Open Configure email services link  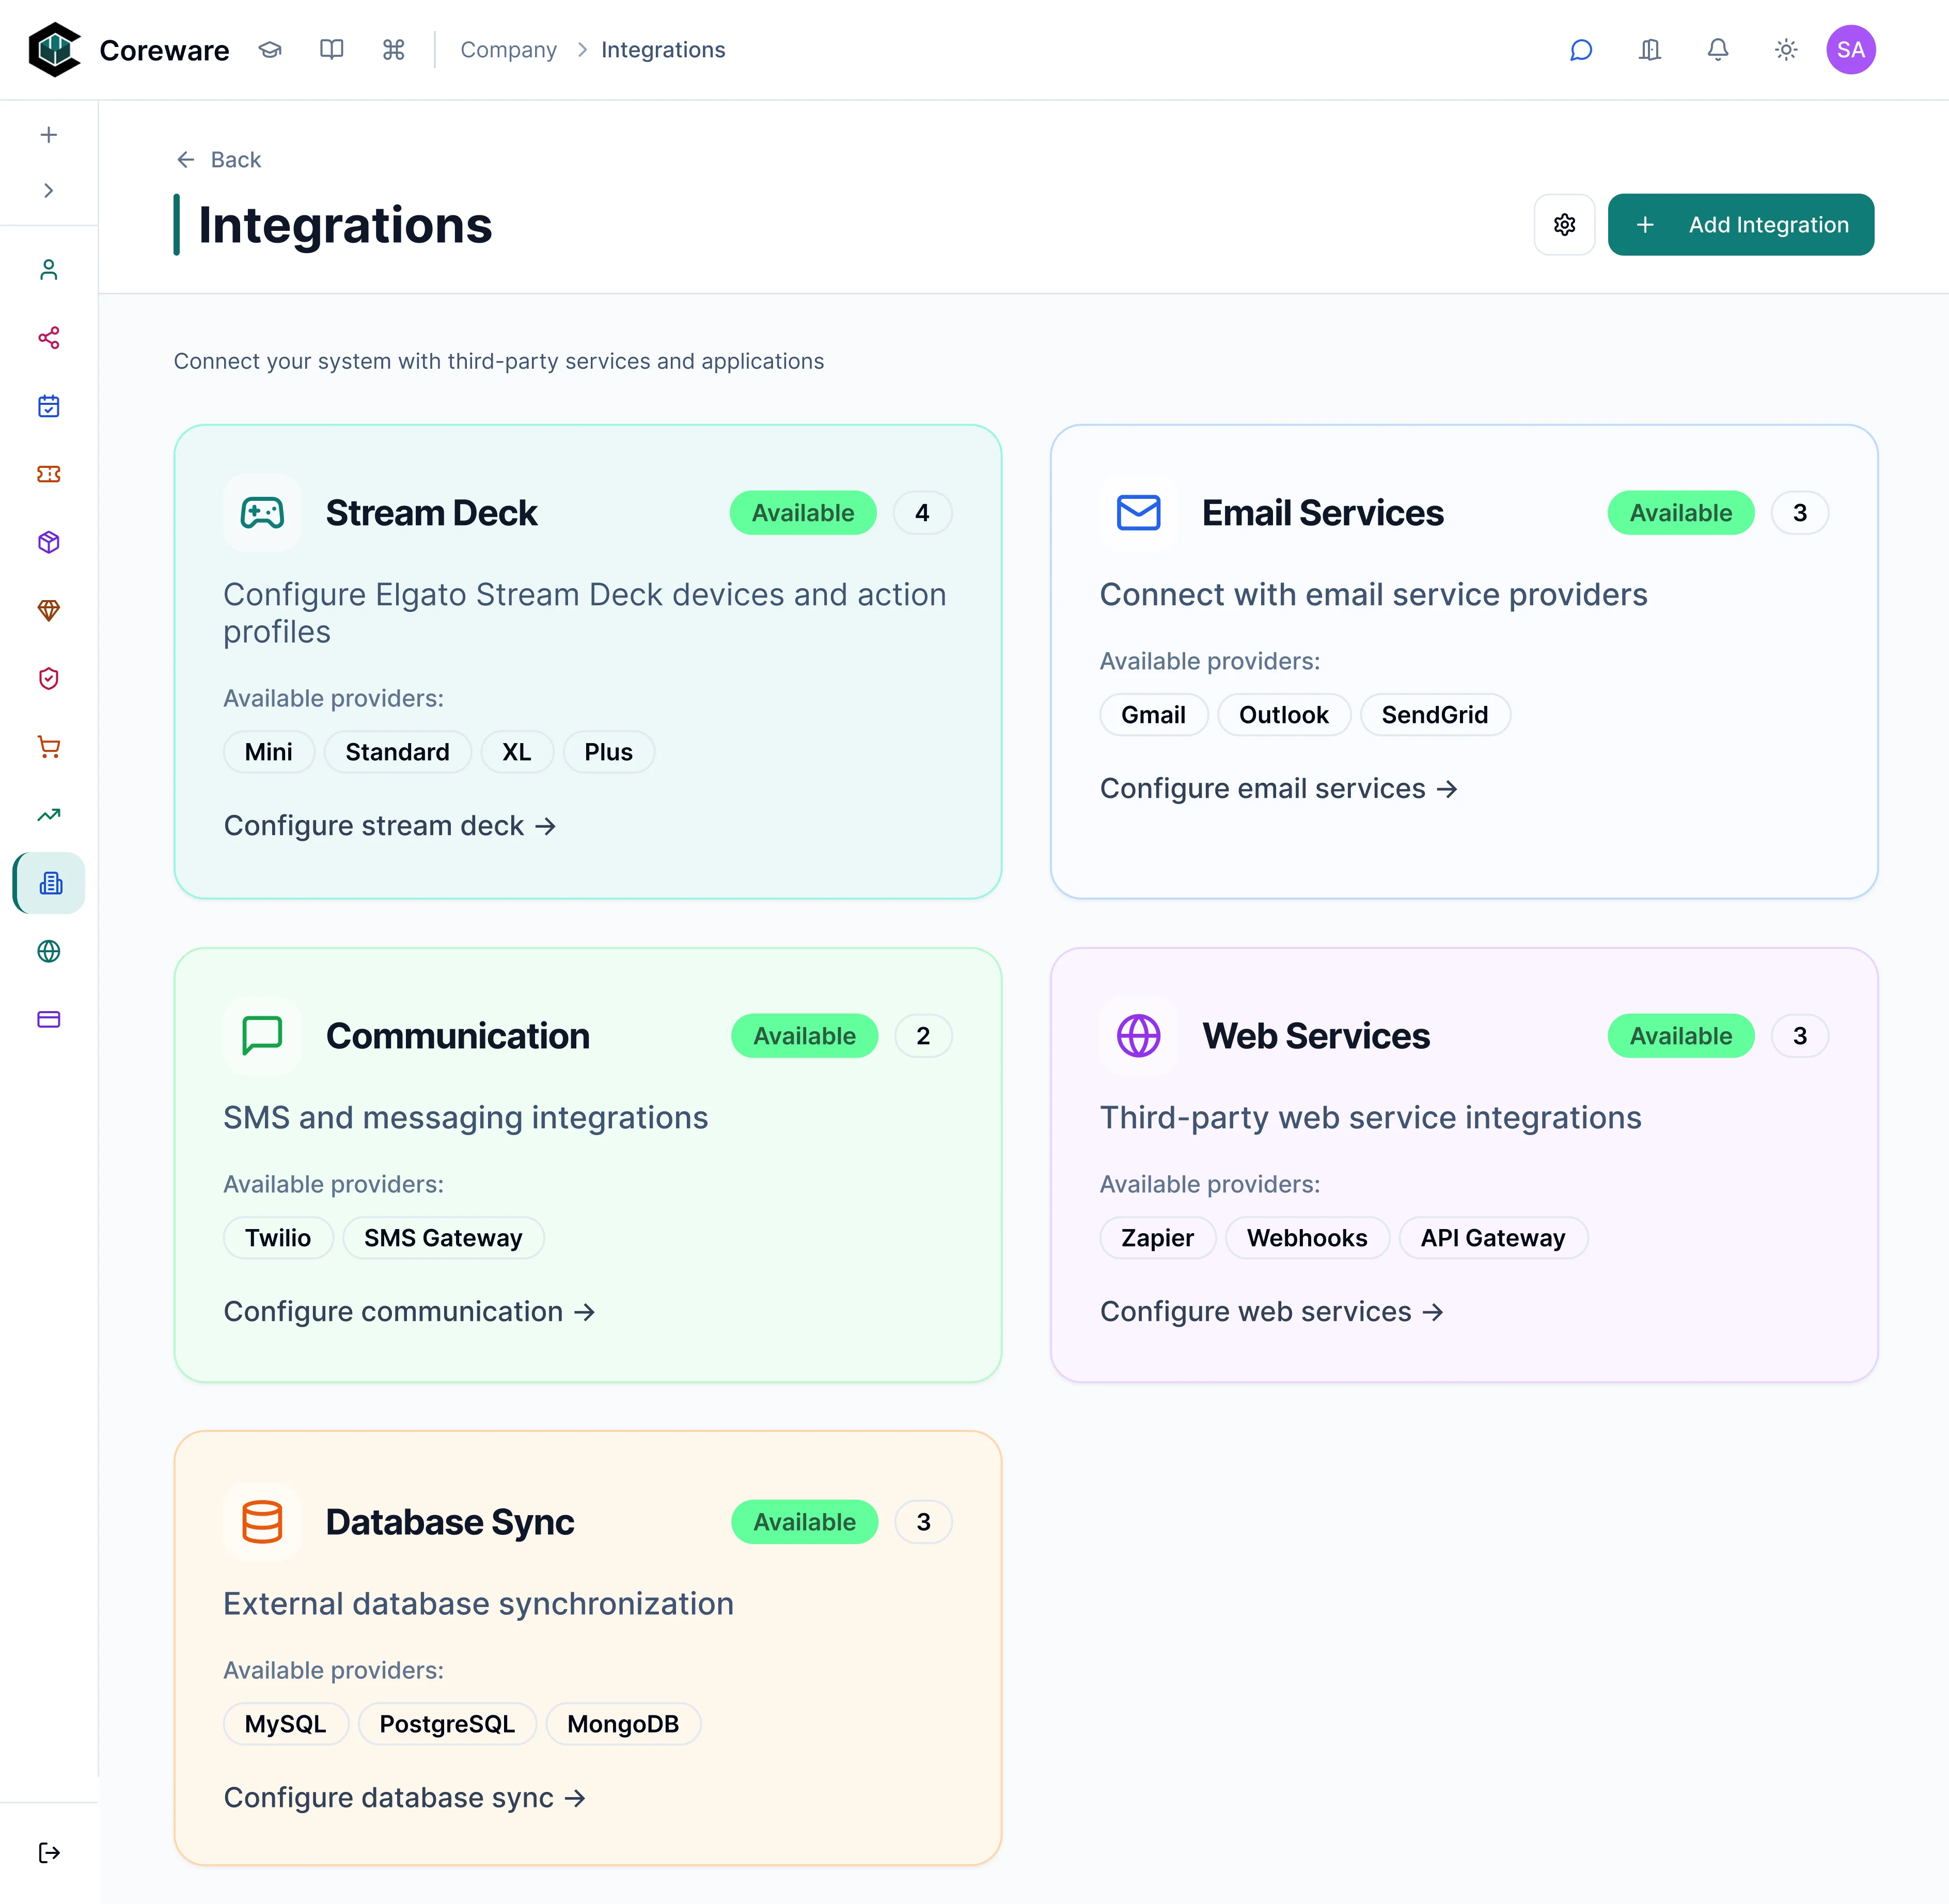coord(1279,789)
